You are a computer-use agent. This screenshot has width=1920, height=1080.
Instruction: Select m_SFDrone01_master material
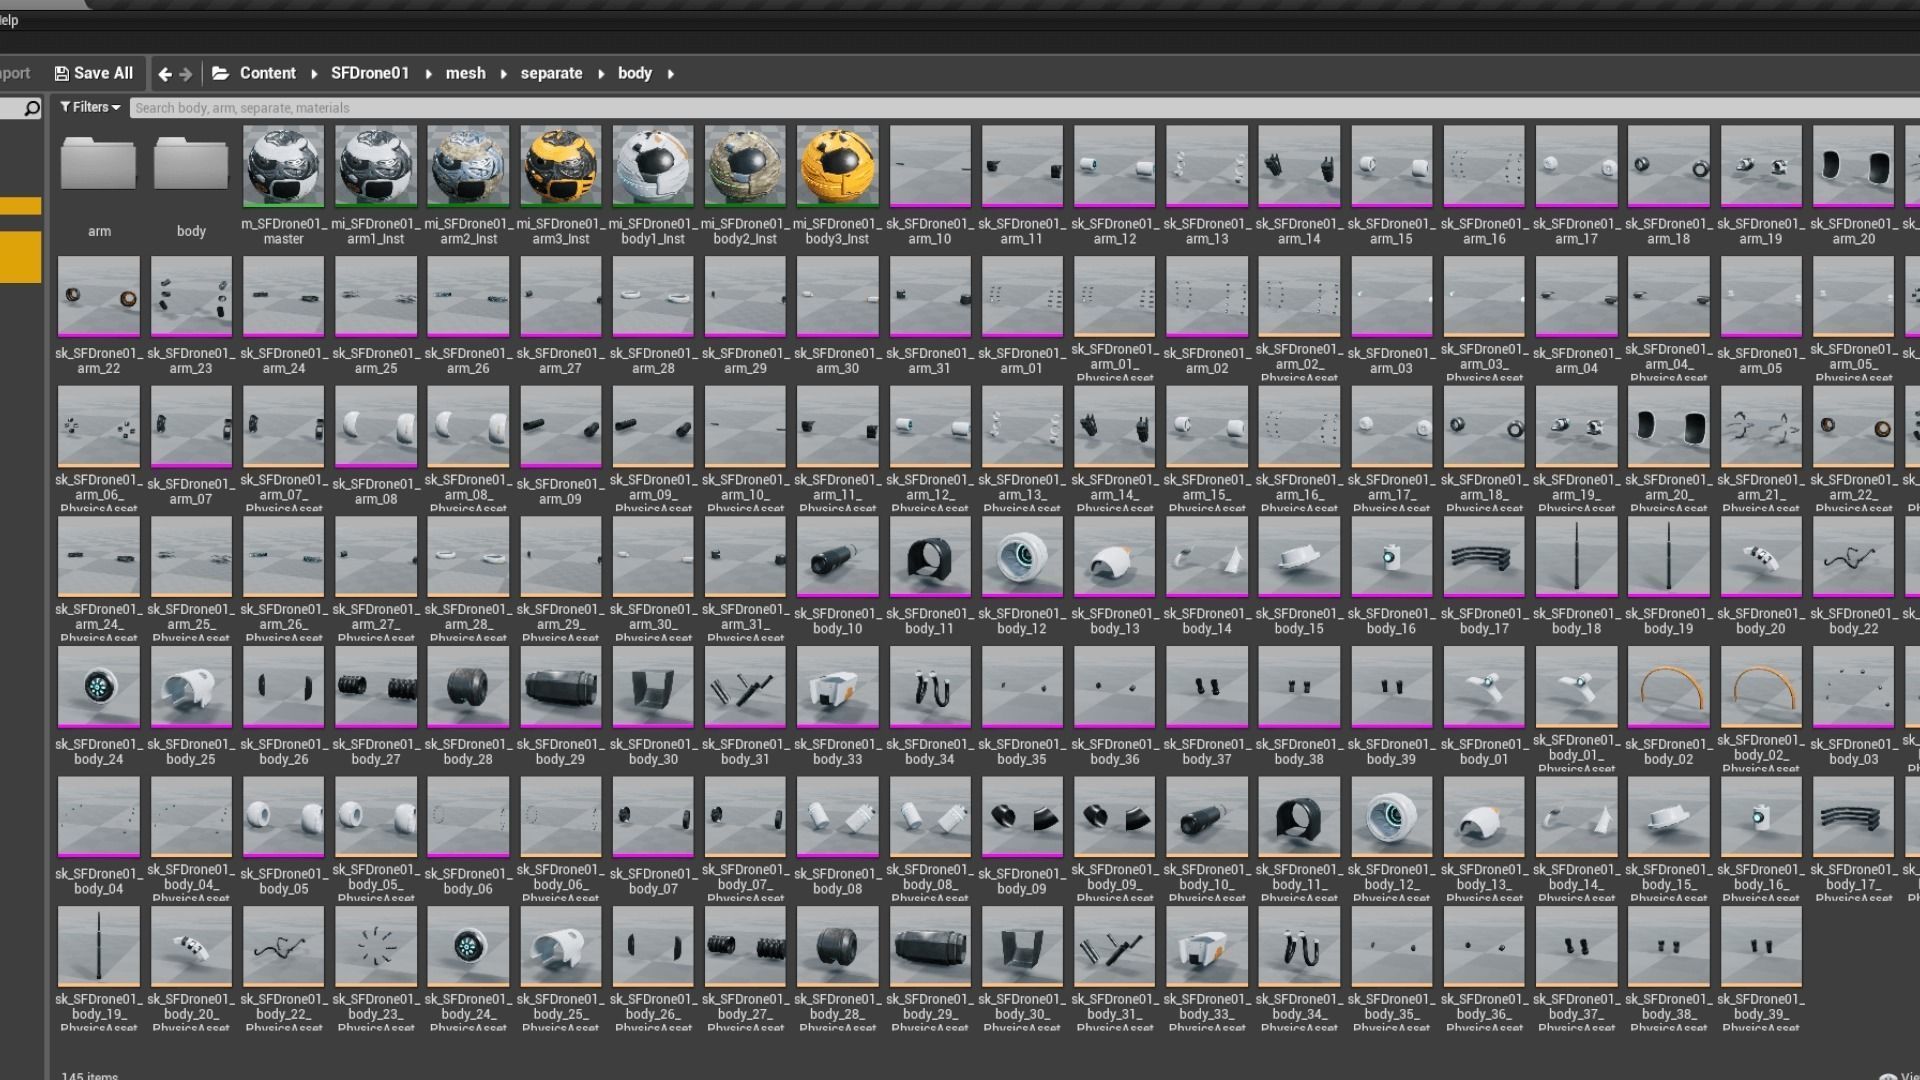(283, 166)
